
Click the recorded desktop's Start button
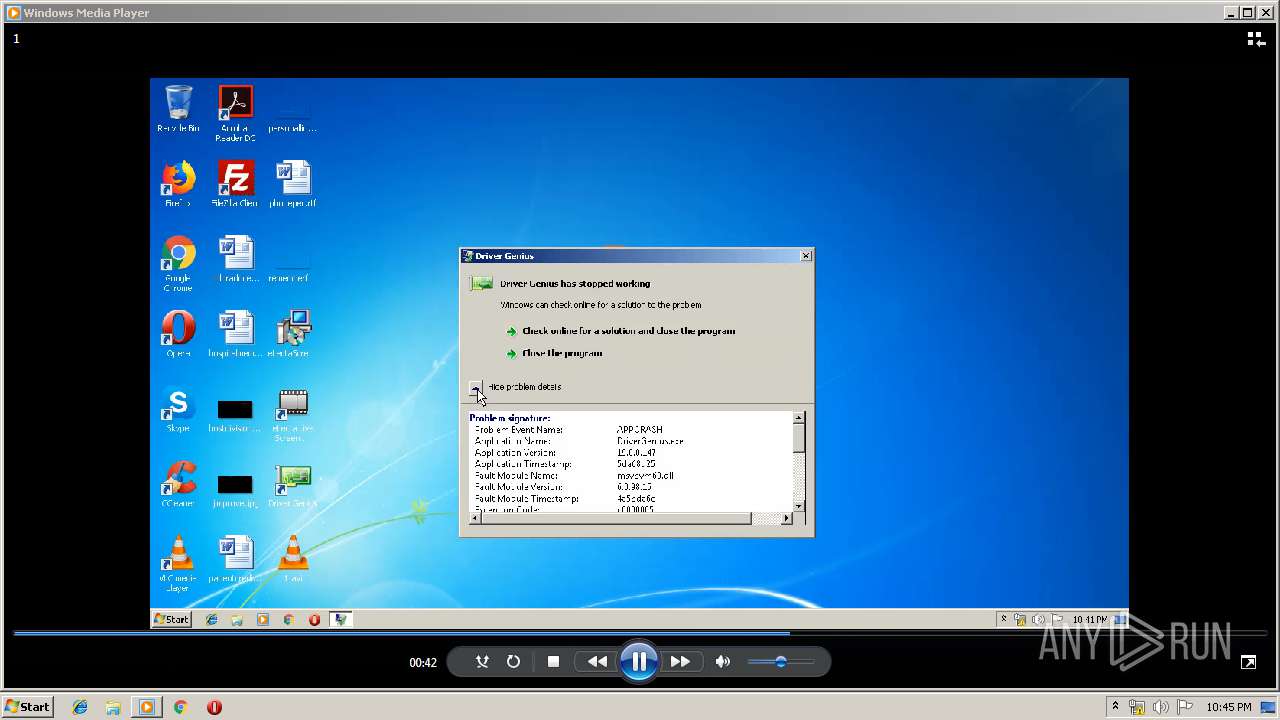171,619
